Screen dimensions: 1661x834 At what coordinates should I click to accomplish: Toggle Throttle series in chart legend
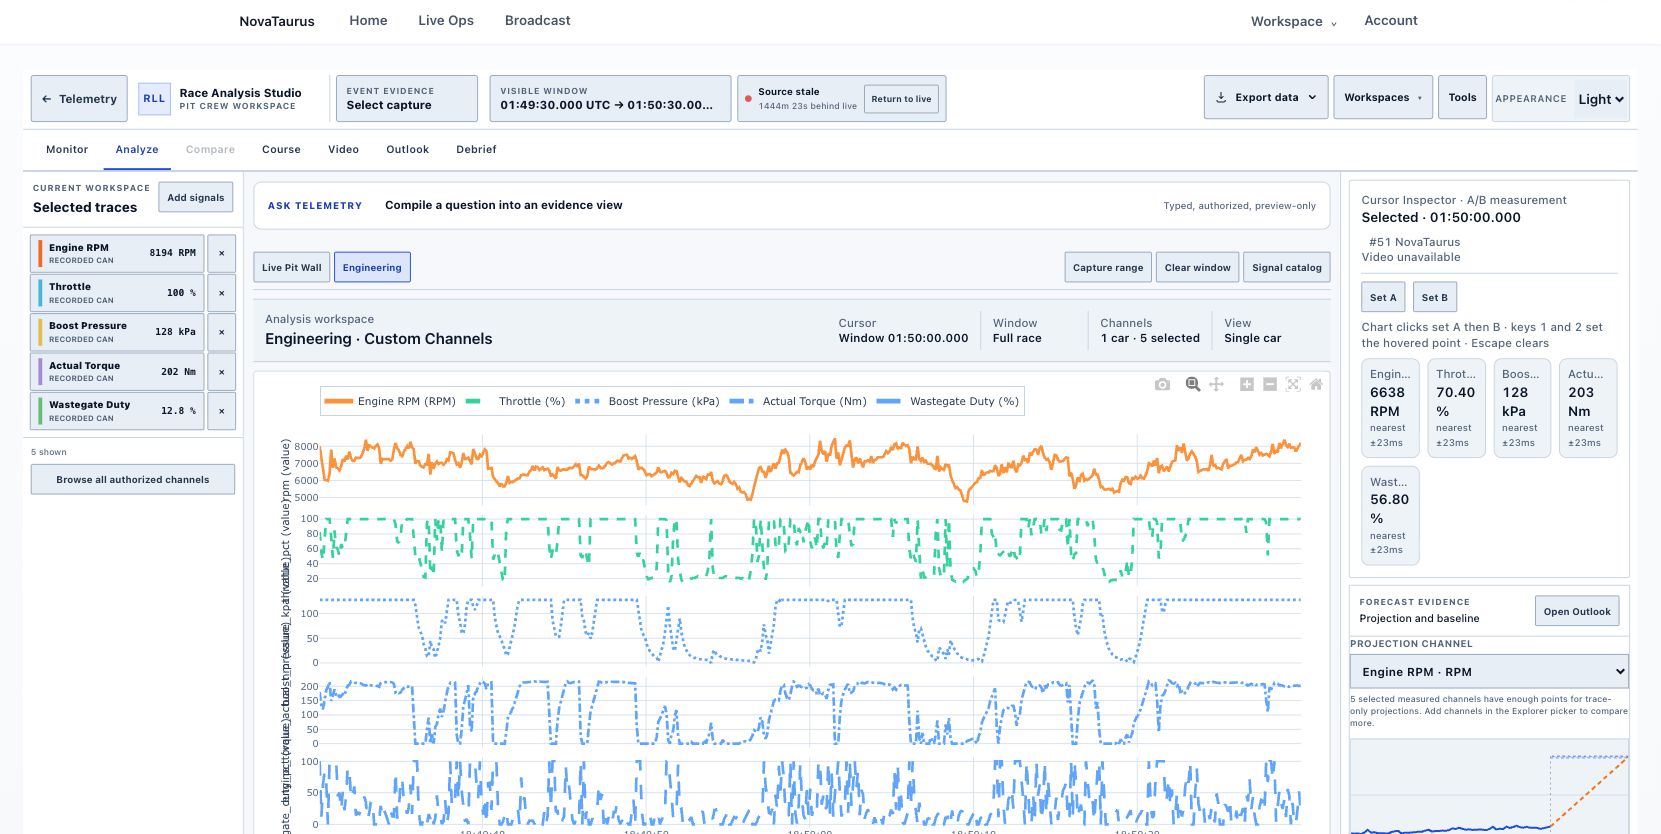[x=516, y=401]
